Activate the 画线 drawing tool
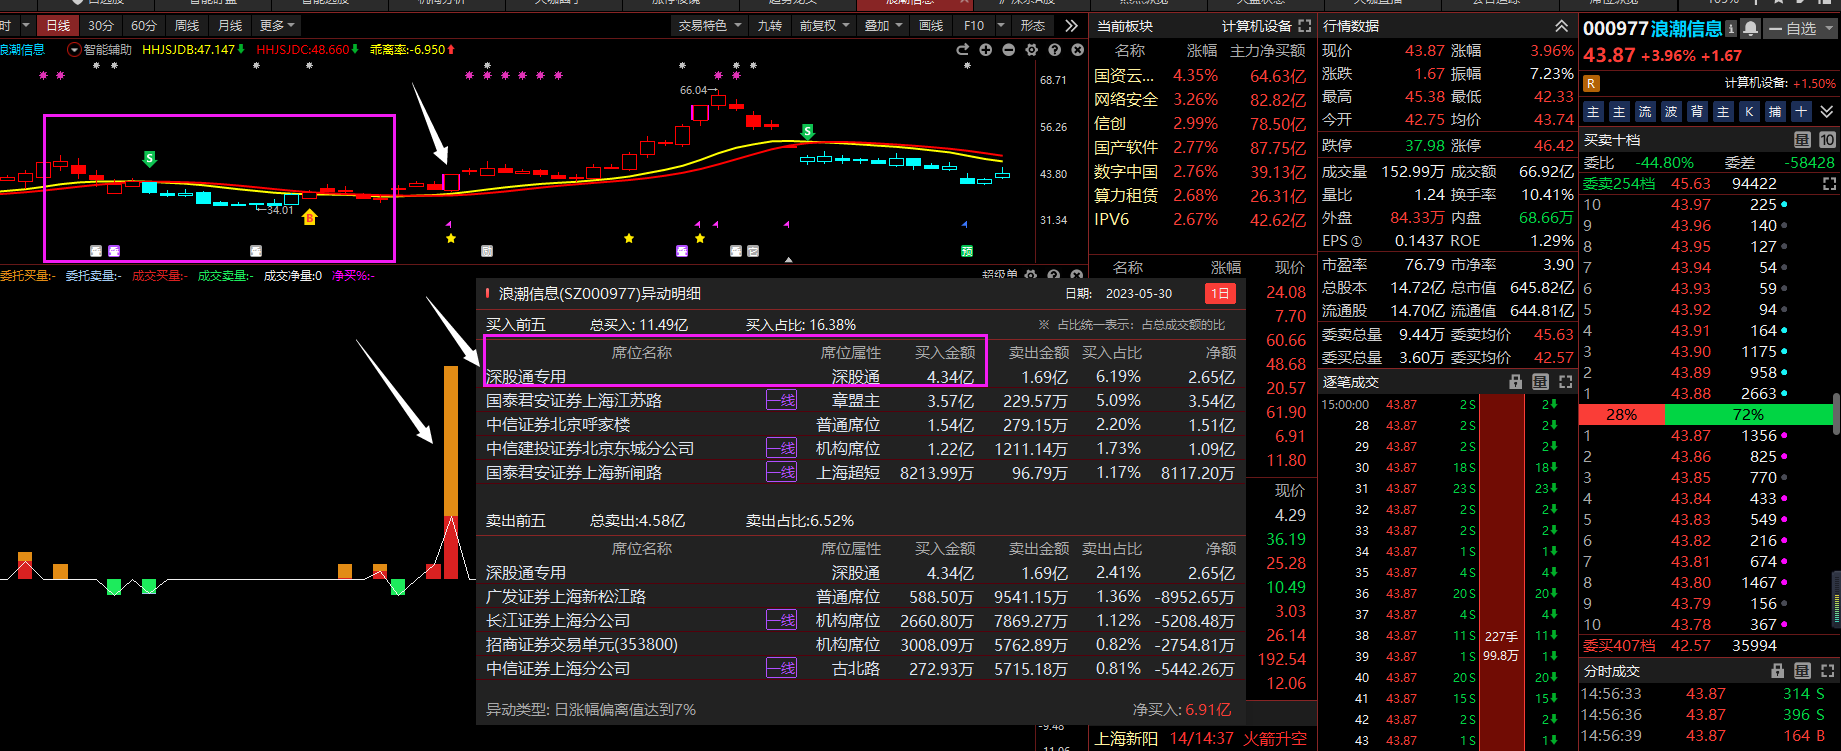The height and width of the screenshot is (751, 1841). [931, 25]
